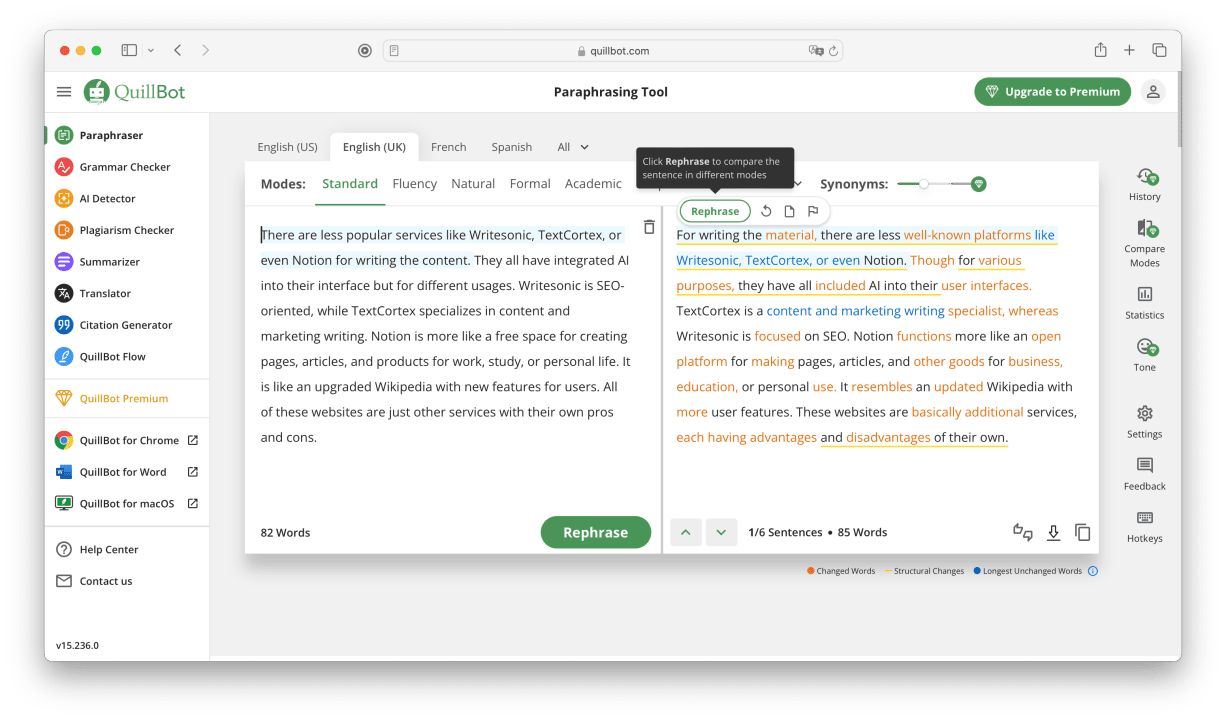Viewport: 1226px width, 720px height.
Task: Rate output with thumbs icon
Action: 1023,532
